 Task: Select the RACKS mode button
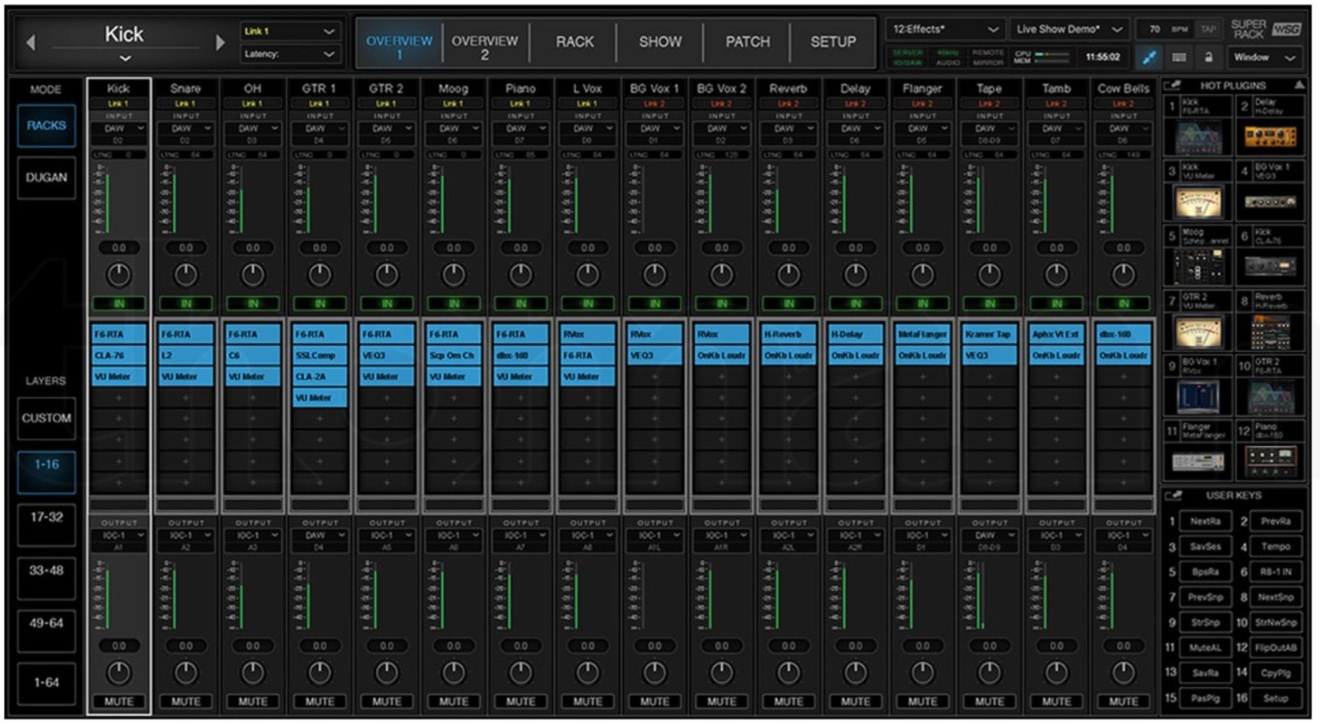click(x=45, y=126)
